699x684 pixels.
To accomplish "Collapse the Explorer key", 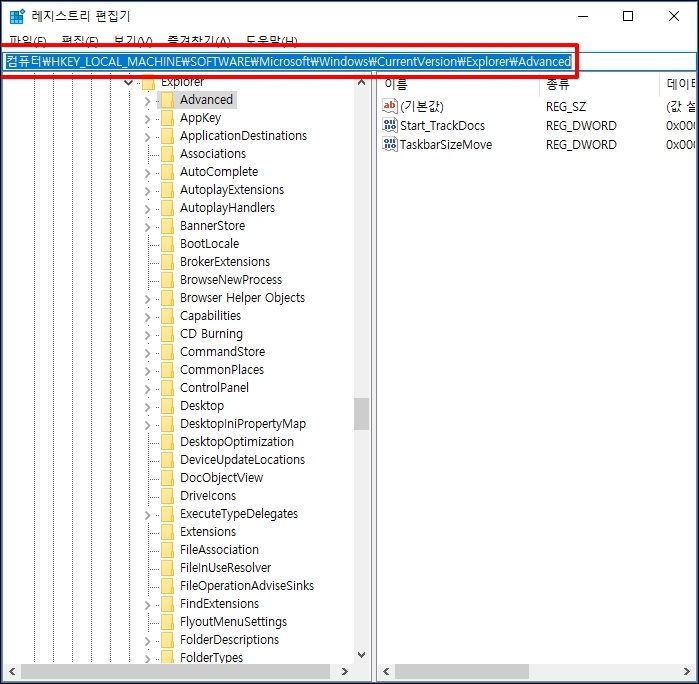I will (x=128, y=82).
